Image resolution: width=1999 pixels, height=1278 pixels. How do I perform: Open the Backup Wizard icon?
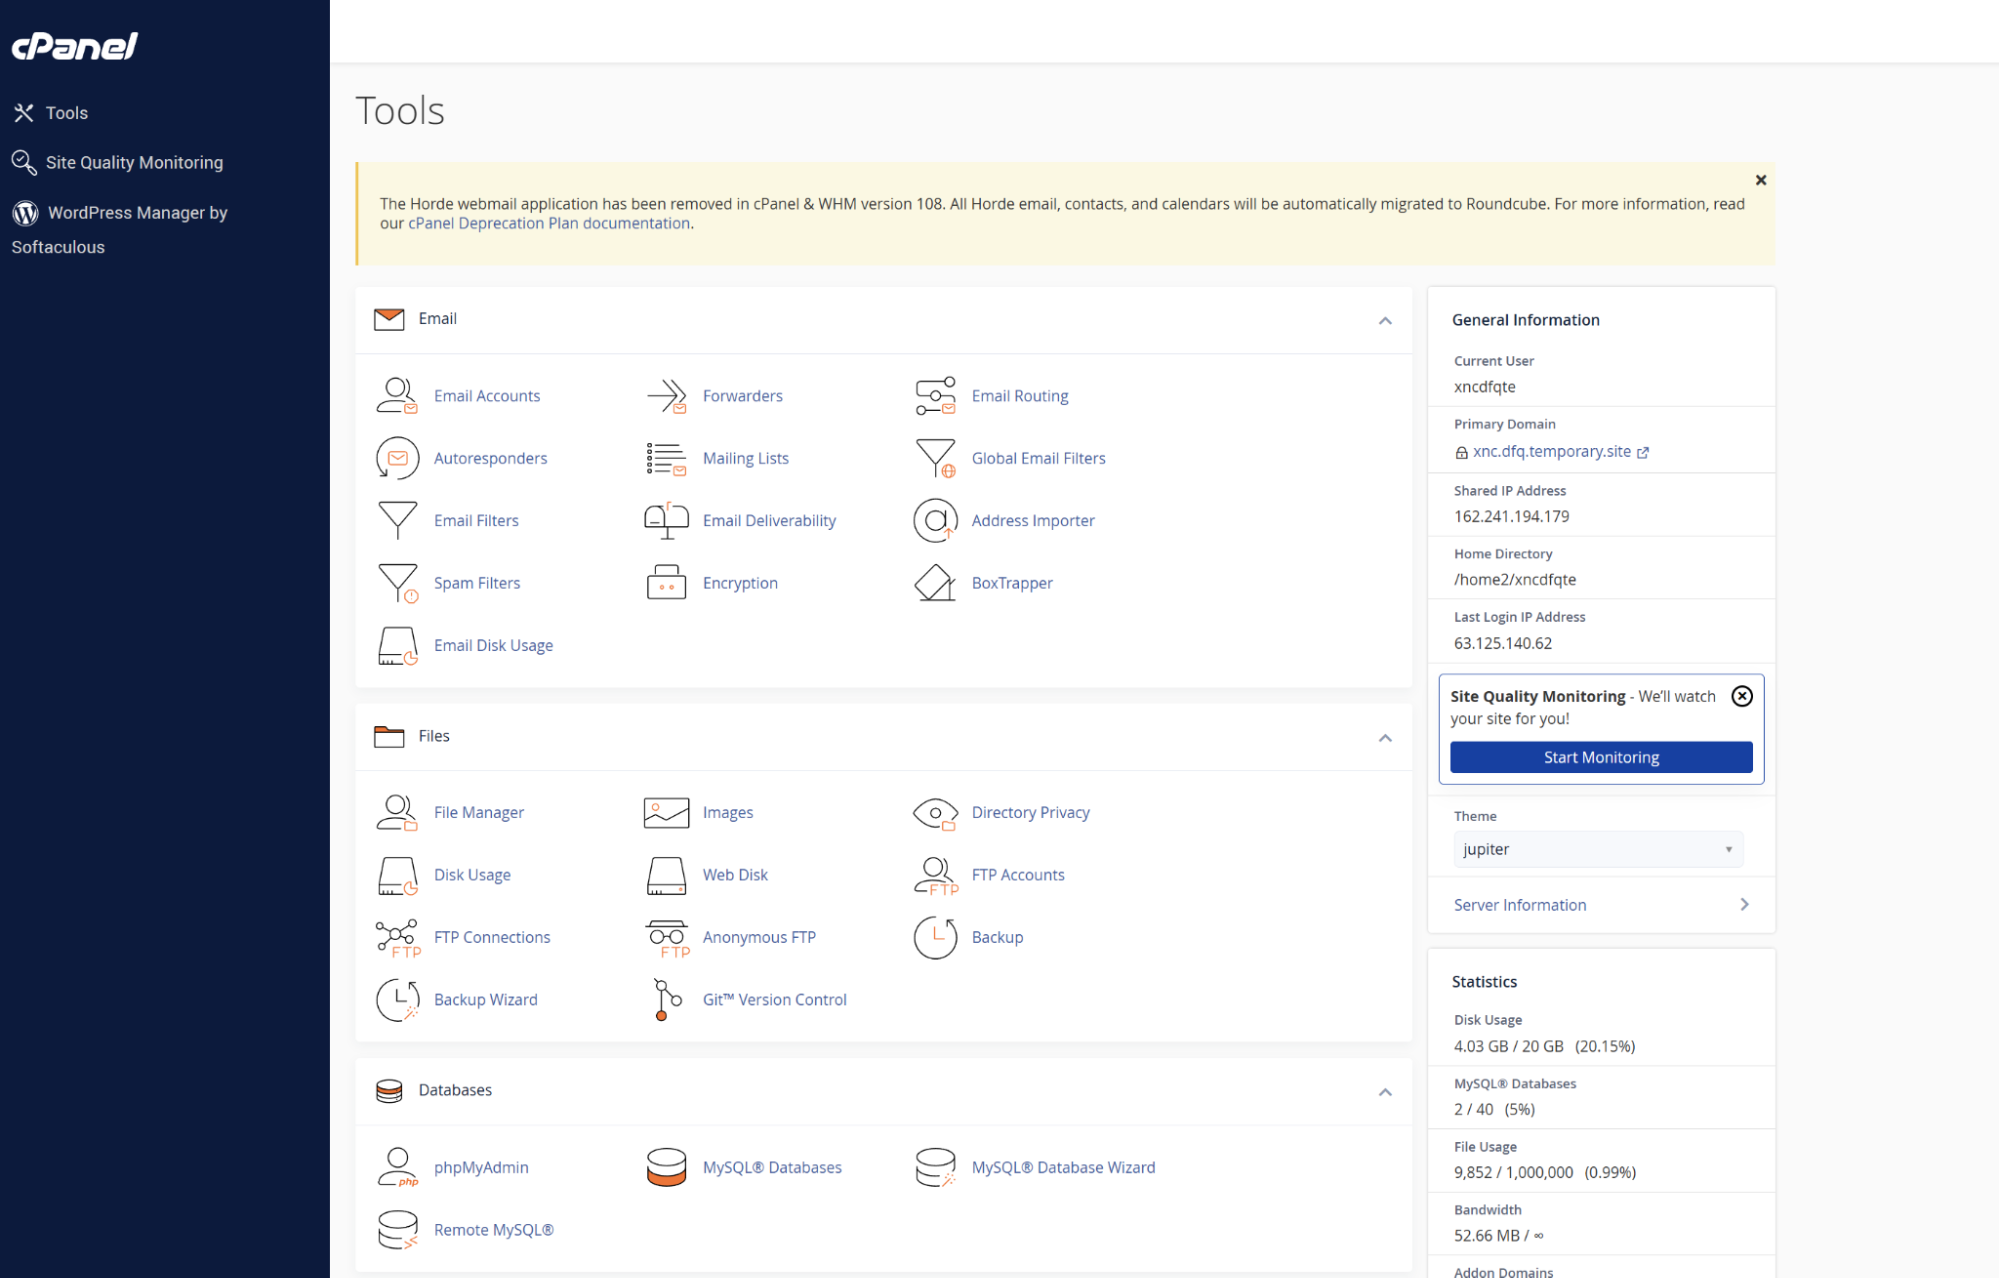click(x=397, y=1000)
